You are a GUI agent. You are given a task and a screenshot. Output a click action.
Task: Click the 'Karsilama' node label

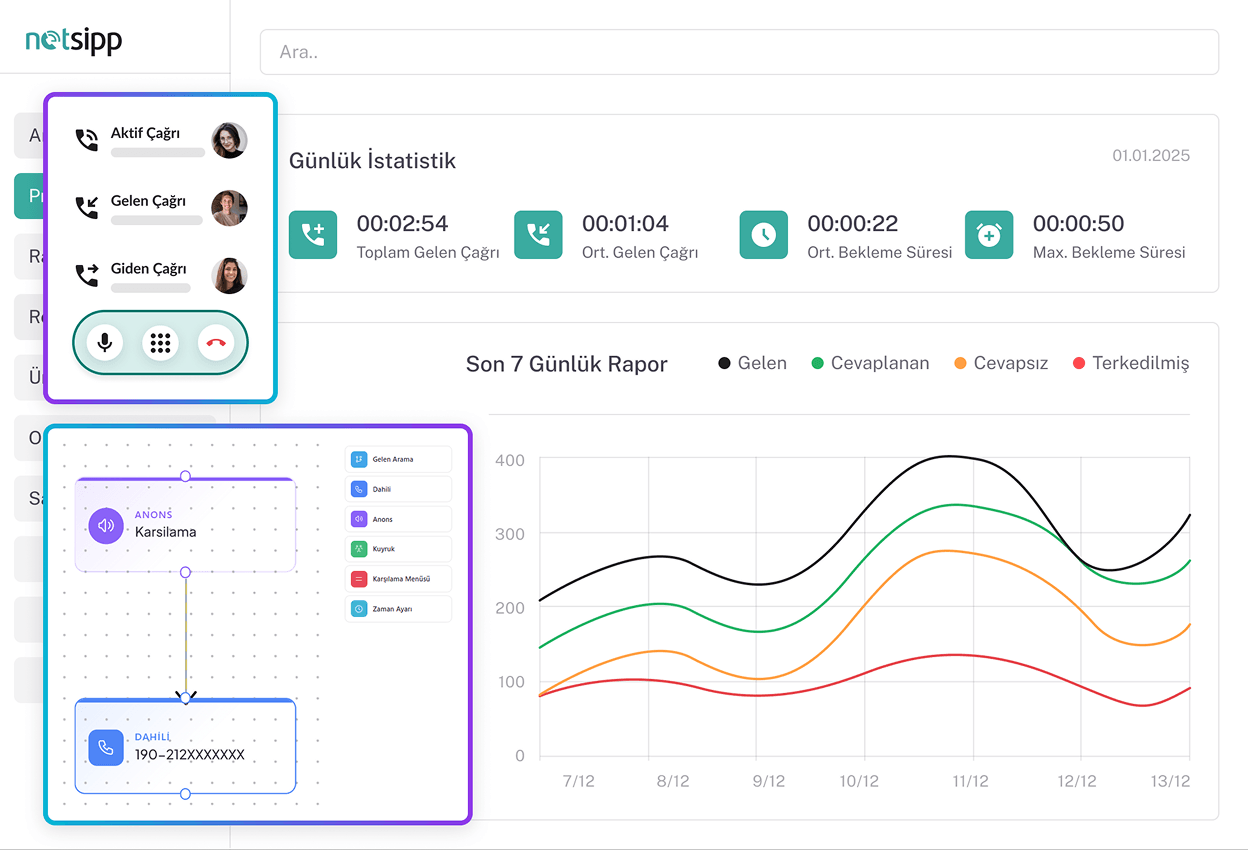click(166, 532)
